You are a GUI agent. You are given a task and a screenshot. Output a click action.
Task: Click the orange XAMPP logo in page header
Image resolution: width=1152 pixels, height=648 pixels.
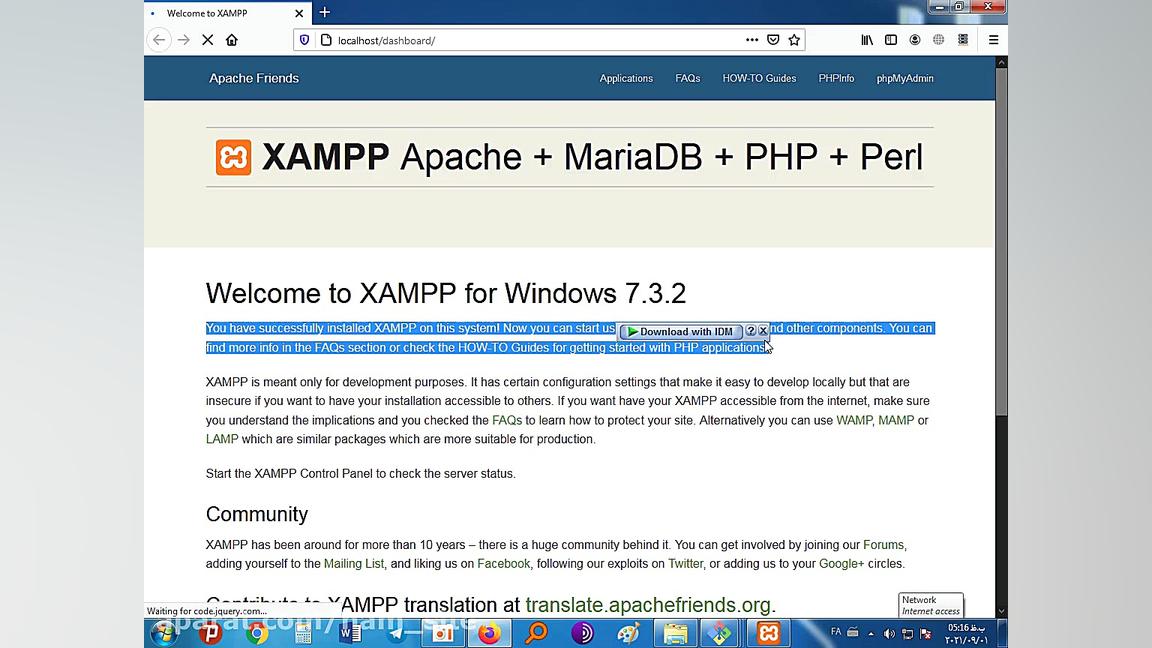point(233,157)
